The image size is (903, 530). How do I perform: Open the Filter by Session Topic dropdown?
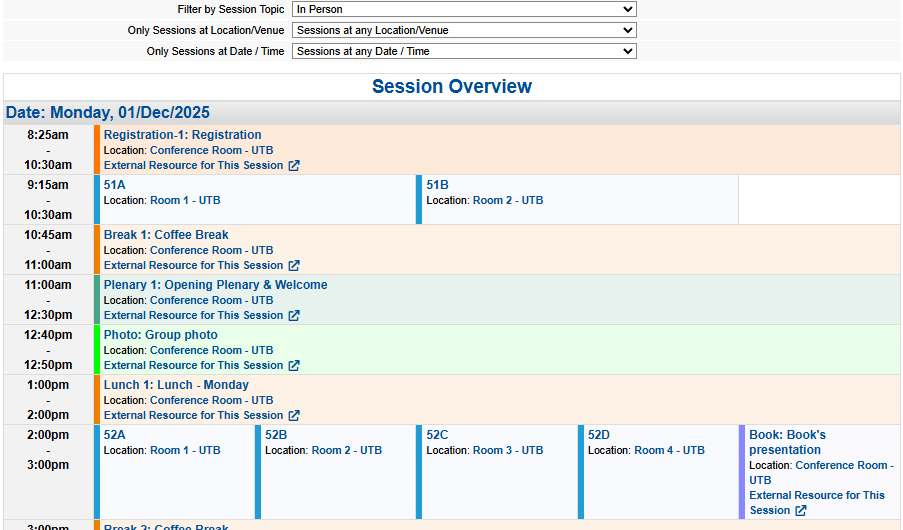464,9
